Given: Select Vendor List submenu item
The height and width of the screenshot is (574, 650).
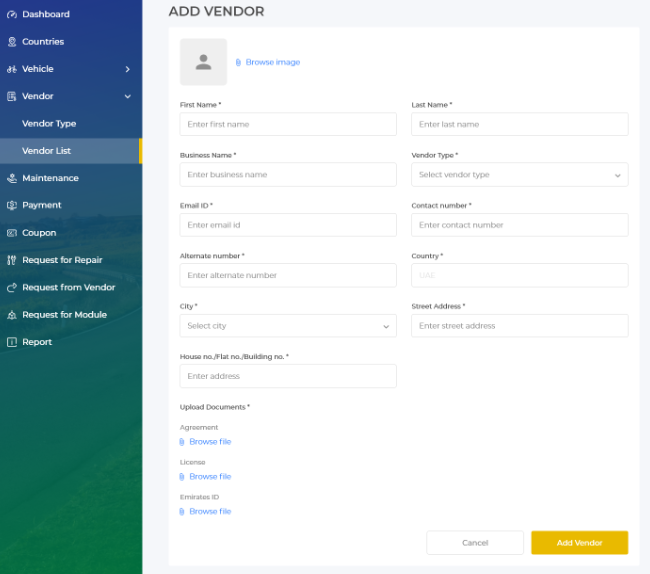Looking at the screenshot, I should 70,151.
